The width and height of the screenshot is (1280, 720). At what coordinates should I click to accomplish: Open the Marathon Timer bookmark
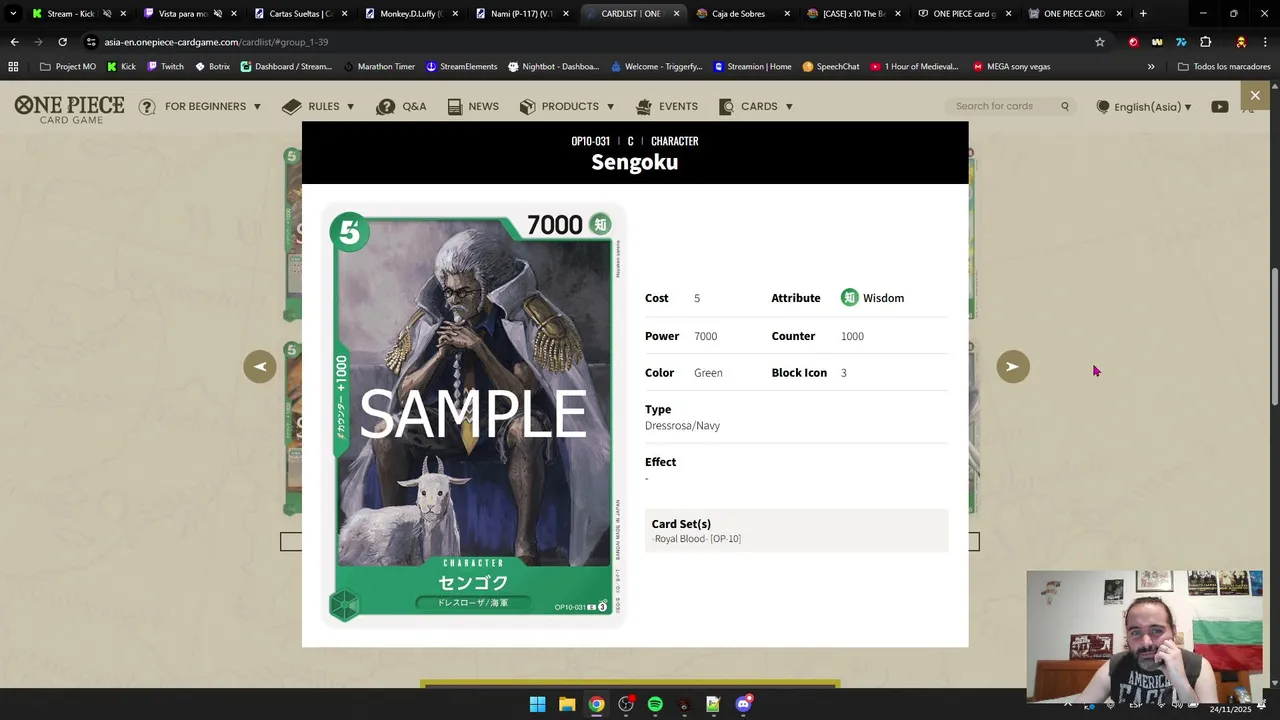click(379, 67)
